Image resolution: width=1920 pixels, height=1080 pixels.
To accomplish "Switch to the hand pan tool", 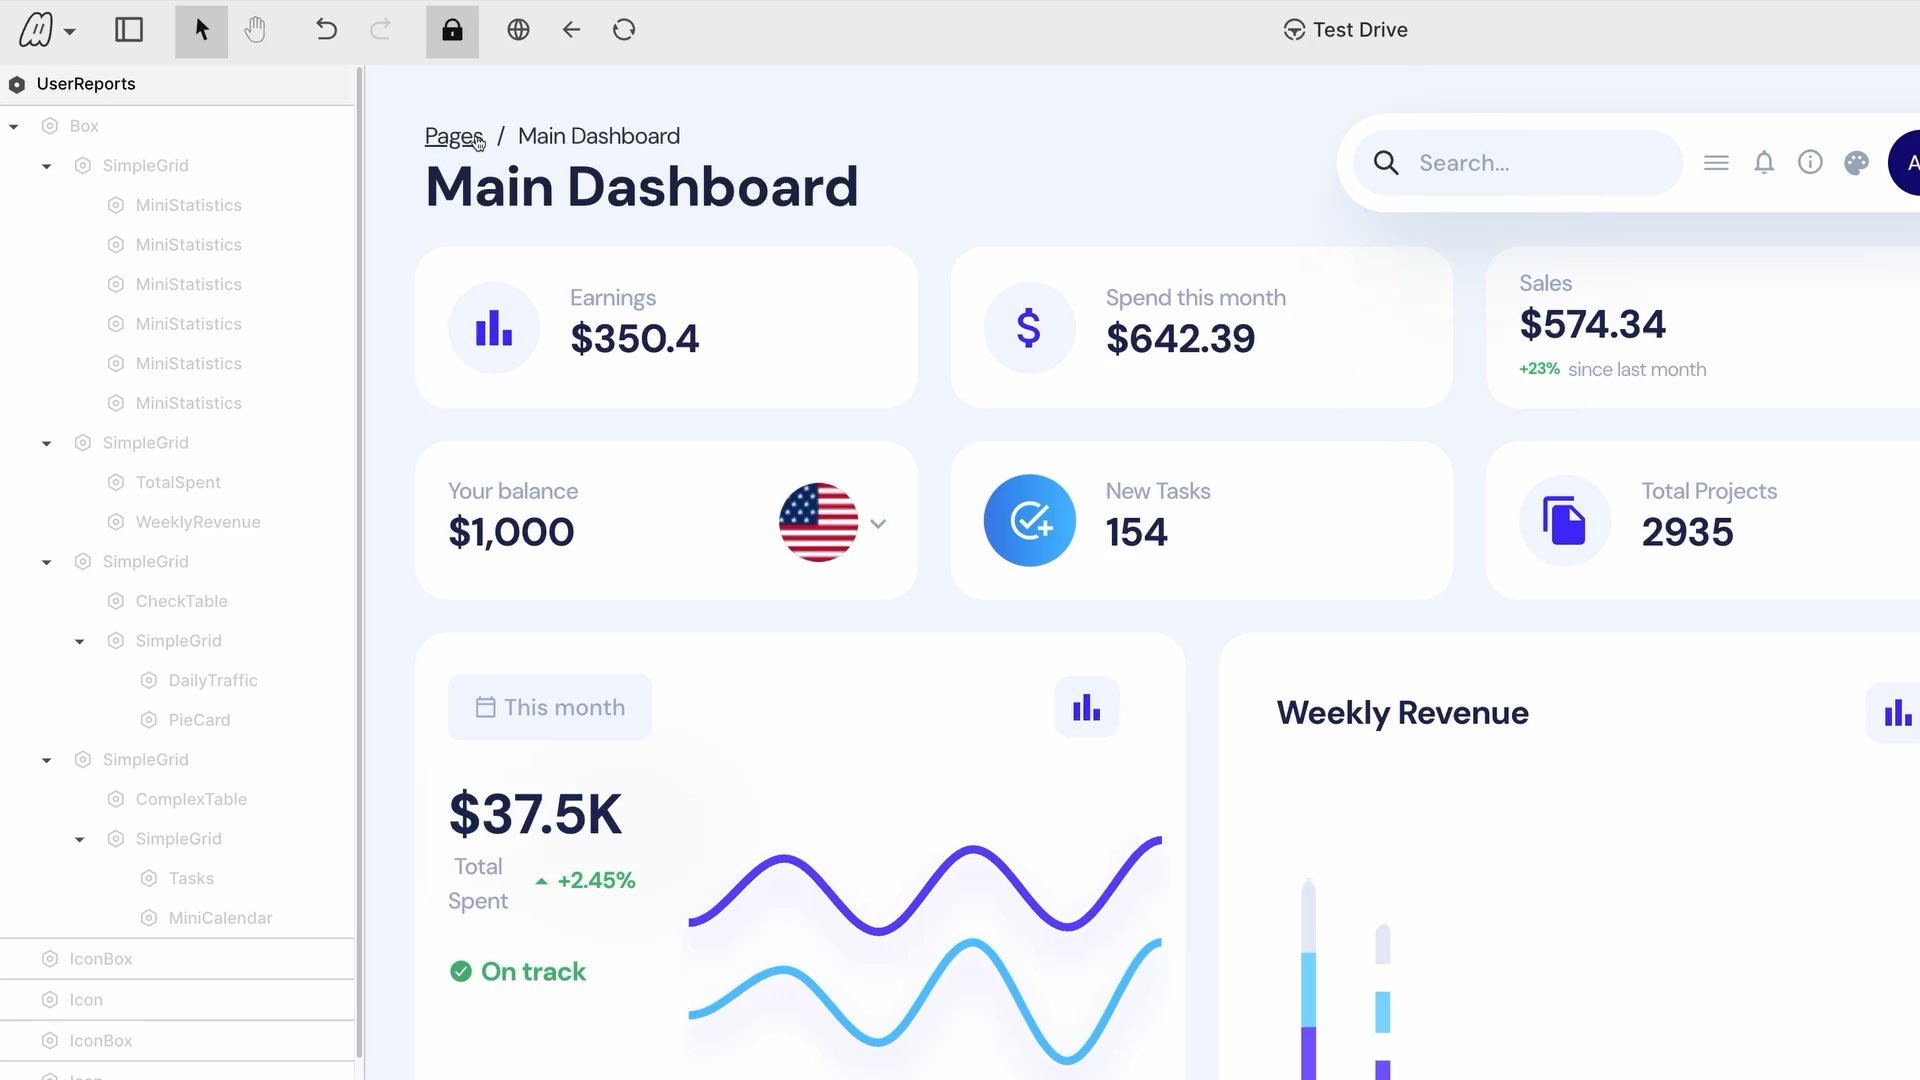I will (255, 30).
